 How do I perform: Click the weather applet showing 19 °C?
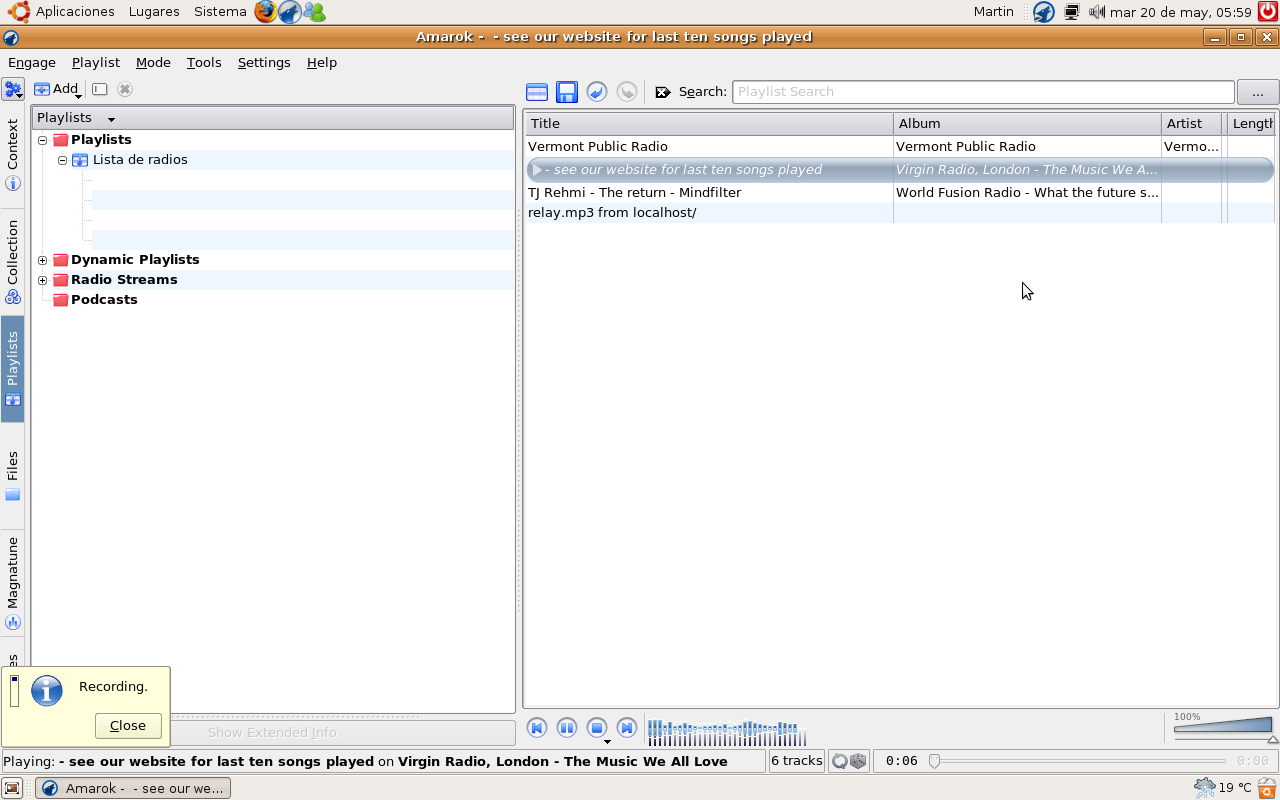pos(1223,788)
